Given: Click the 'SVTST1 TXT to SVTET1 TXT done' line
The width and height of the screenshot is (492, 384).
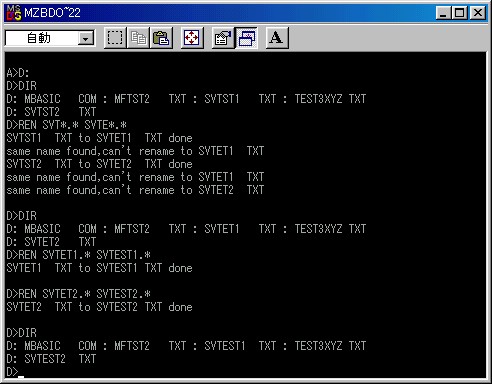Looking at the screenshot, I should 99,138.
